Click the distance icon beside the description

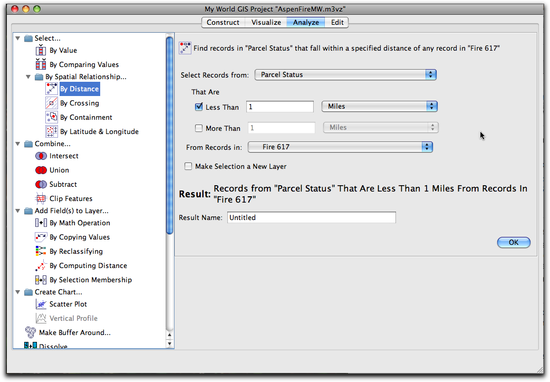point(185,48)
